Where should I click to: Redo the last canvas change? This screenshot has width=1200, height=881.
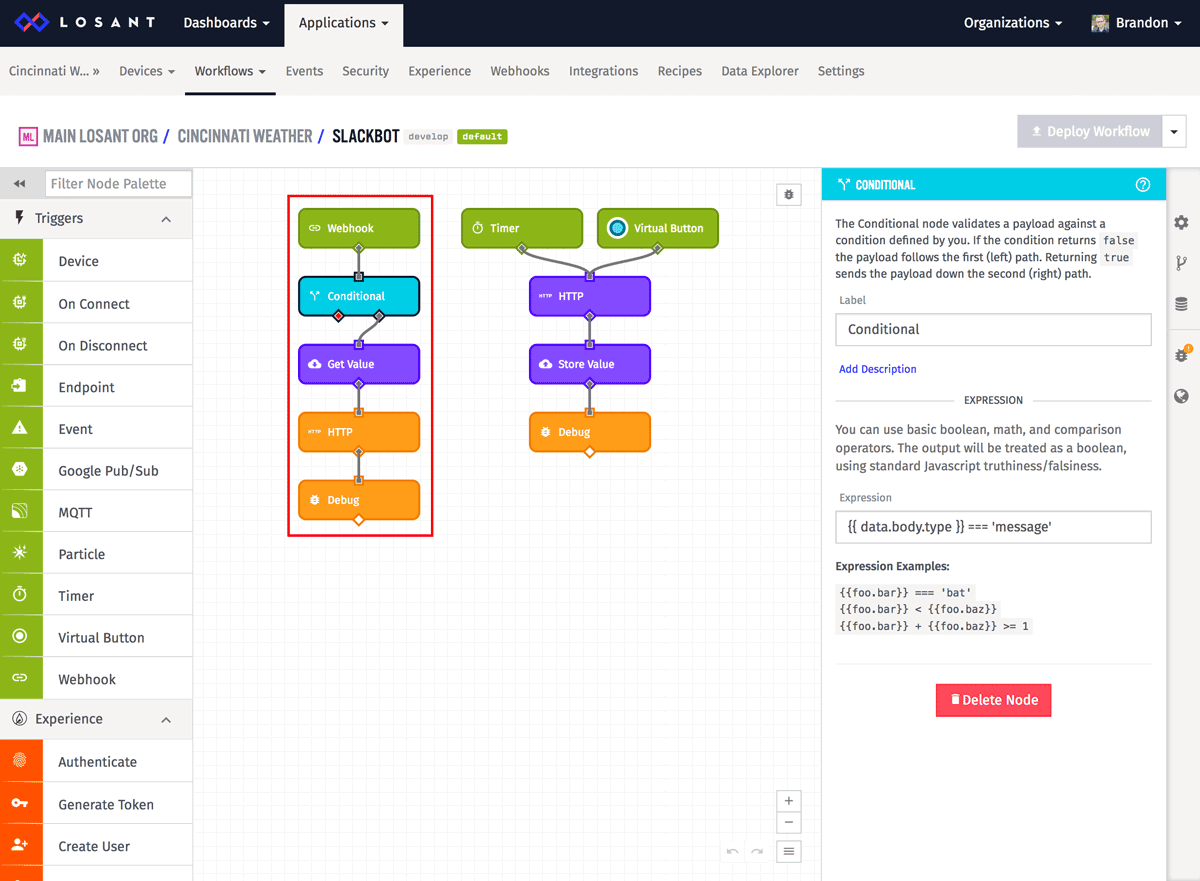click(x=757, y=852)
